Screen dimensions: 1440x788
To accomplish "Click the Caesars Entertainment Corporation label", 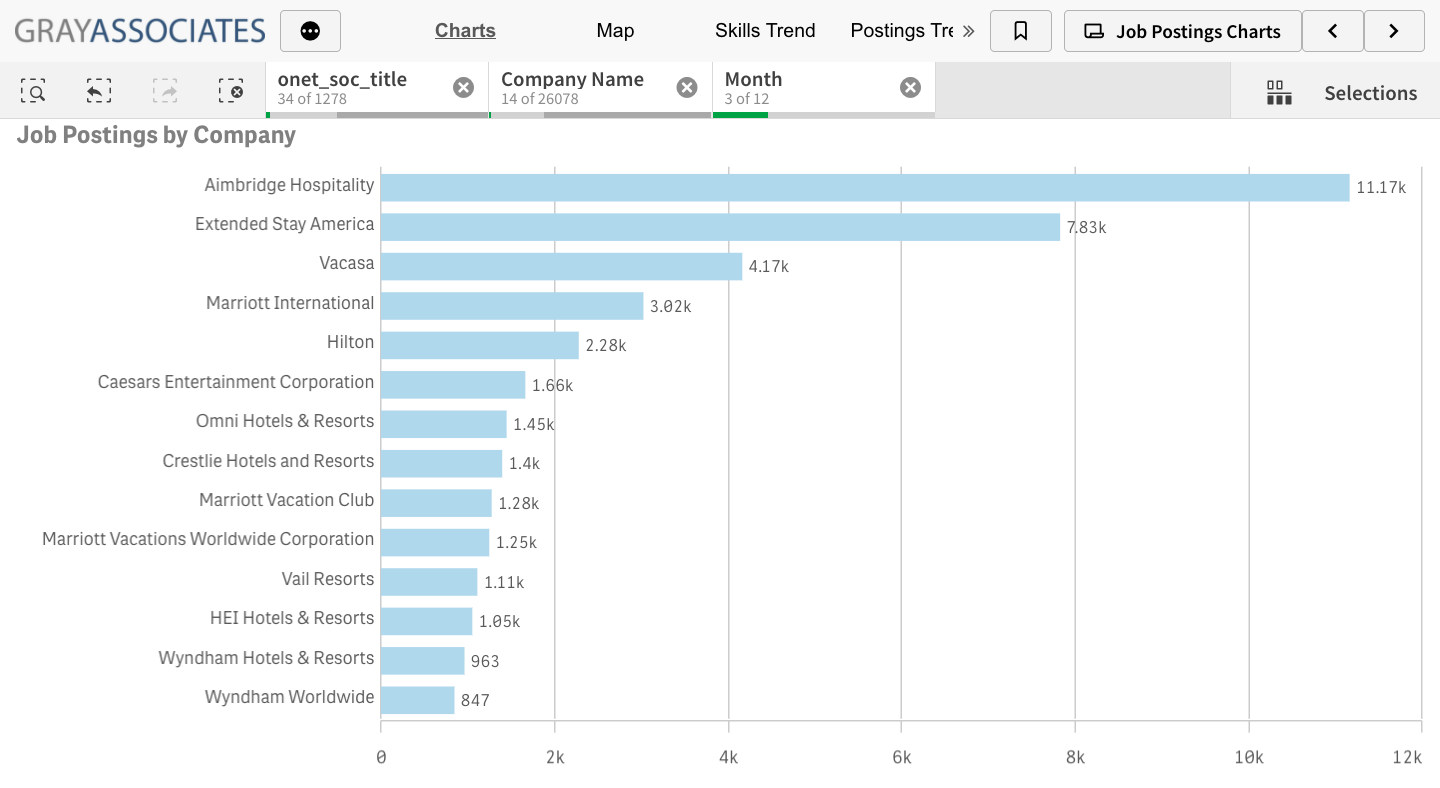I will click(236, 382).
